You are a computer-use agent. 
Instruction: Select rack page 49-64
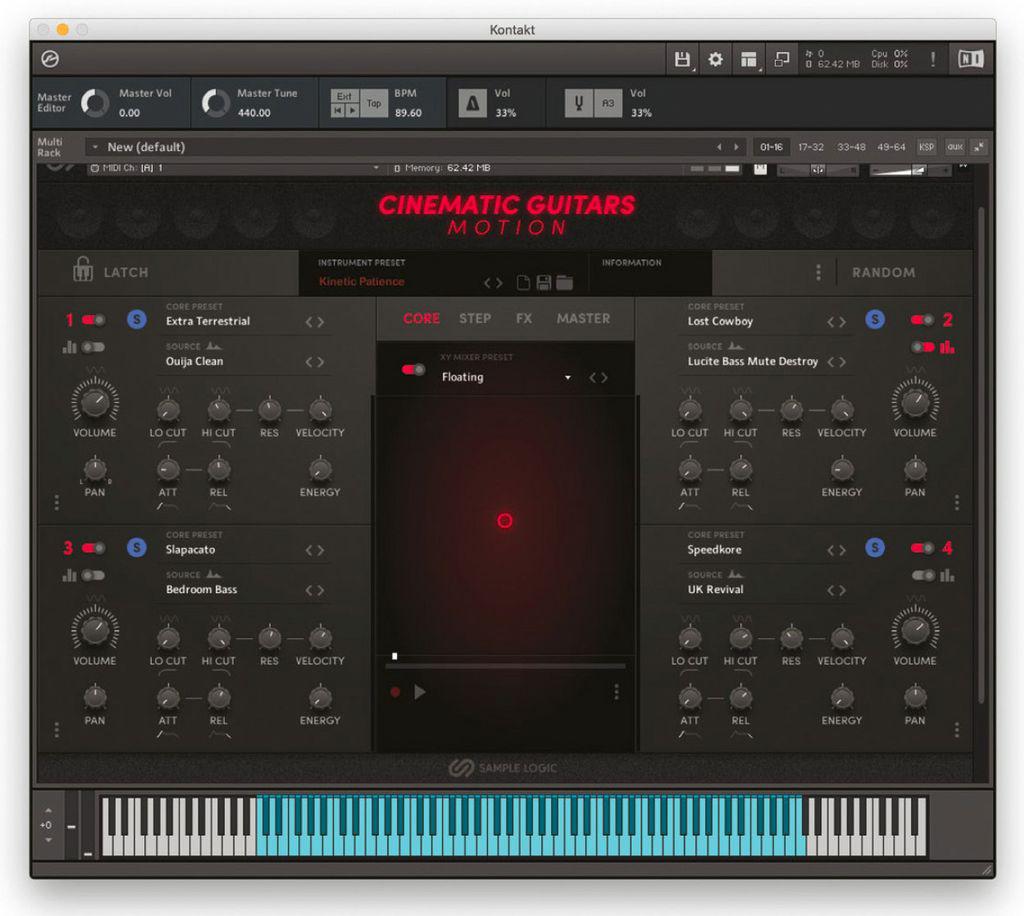891,147
